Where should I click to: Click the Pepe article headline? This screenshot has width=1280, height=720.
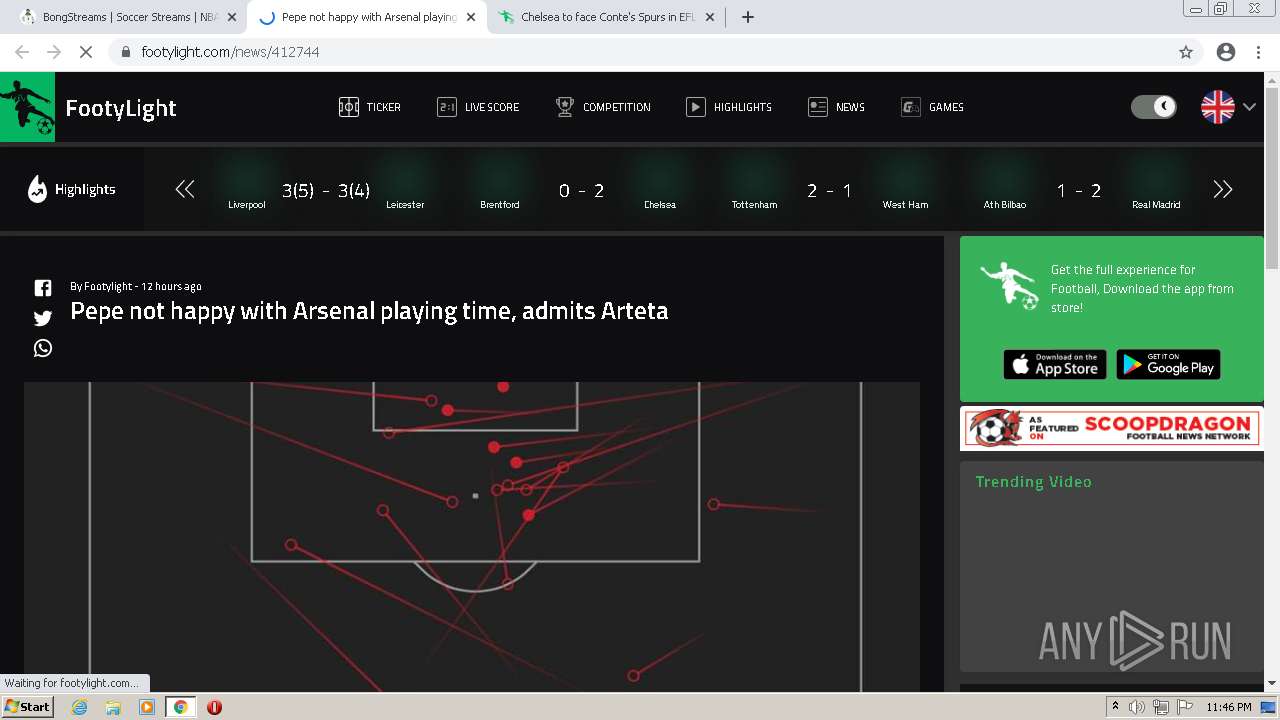[369, 311]
